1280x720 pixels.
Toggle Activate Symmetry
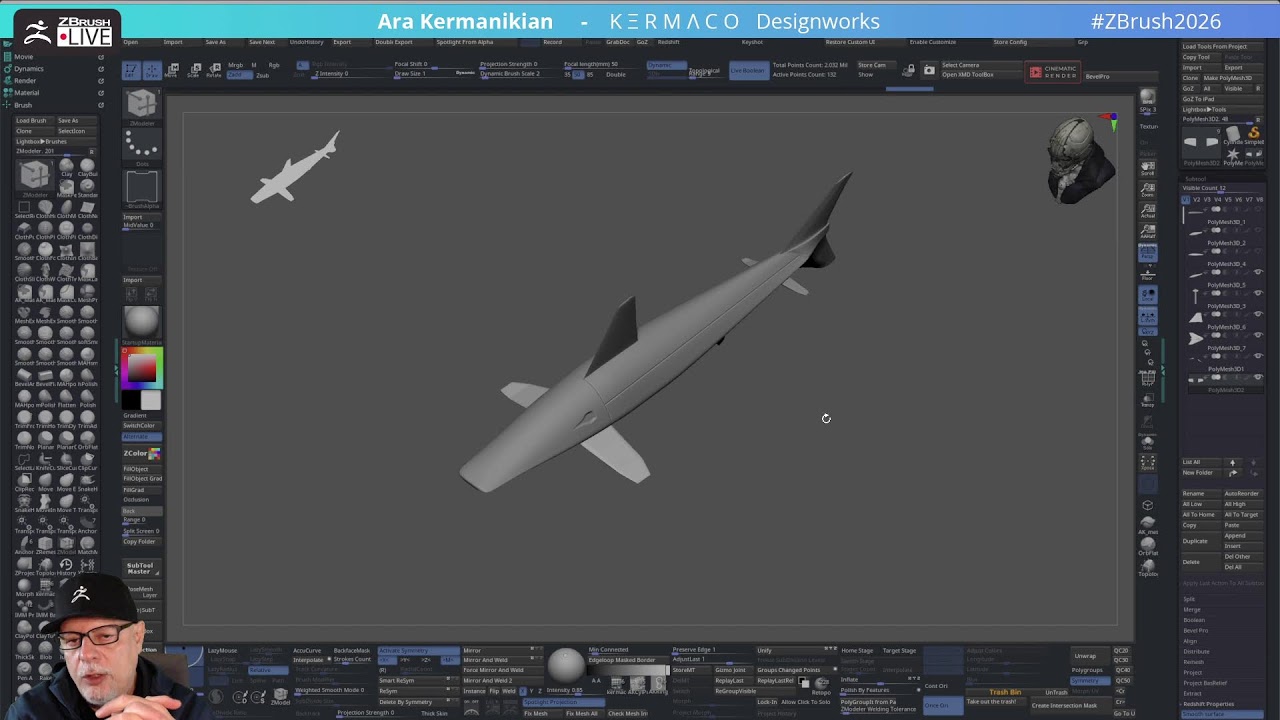(417, 651)
